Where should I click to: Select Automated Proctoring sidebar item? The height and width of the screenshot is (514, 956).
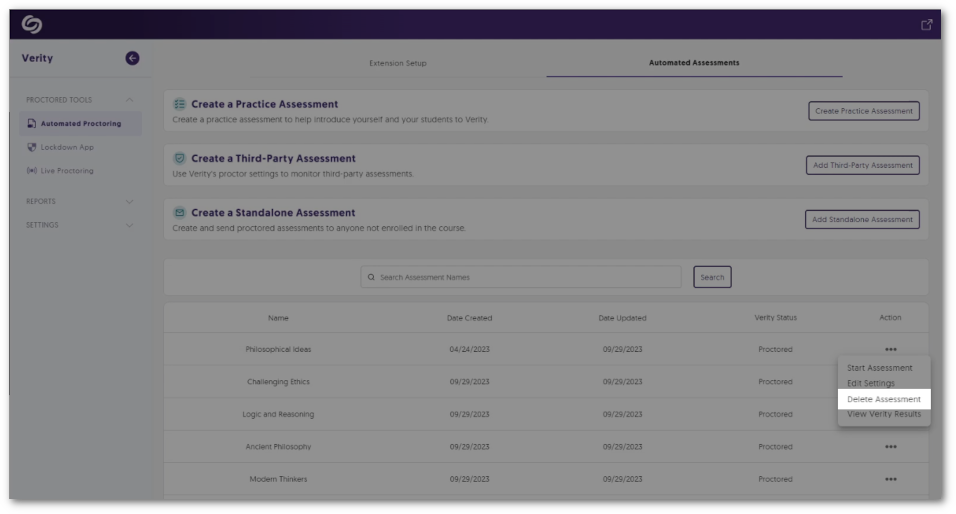tap(80, 123)
